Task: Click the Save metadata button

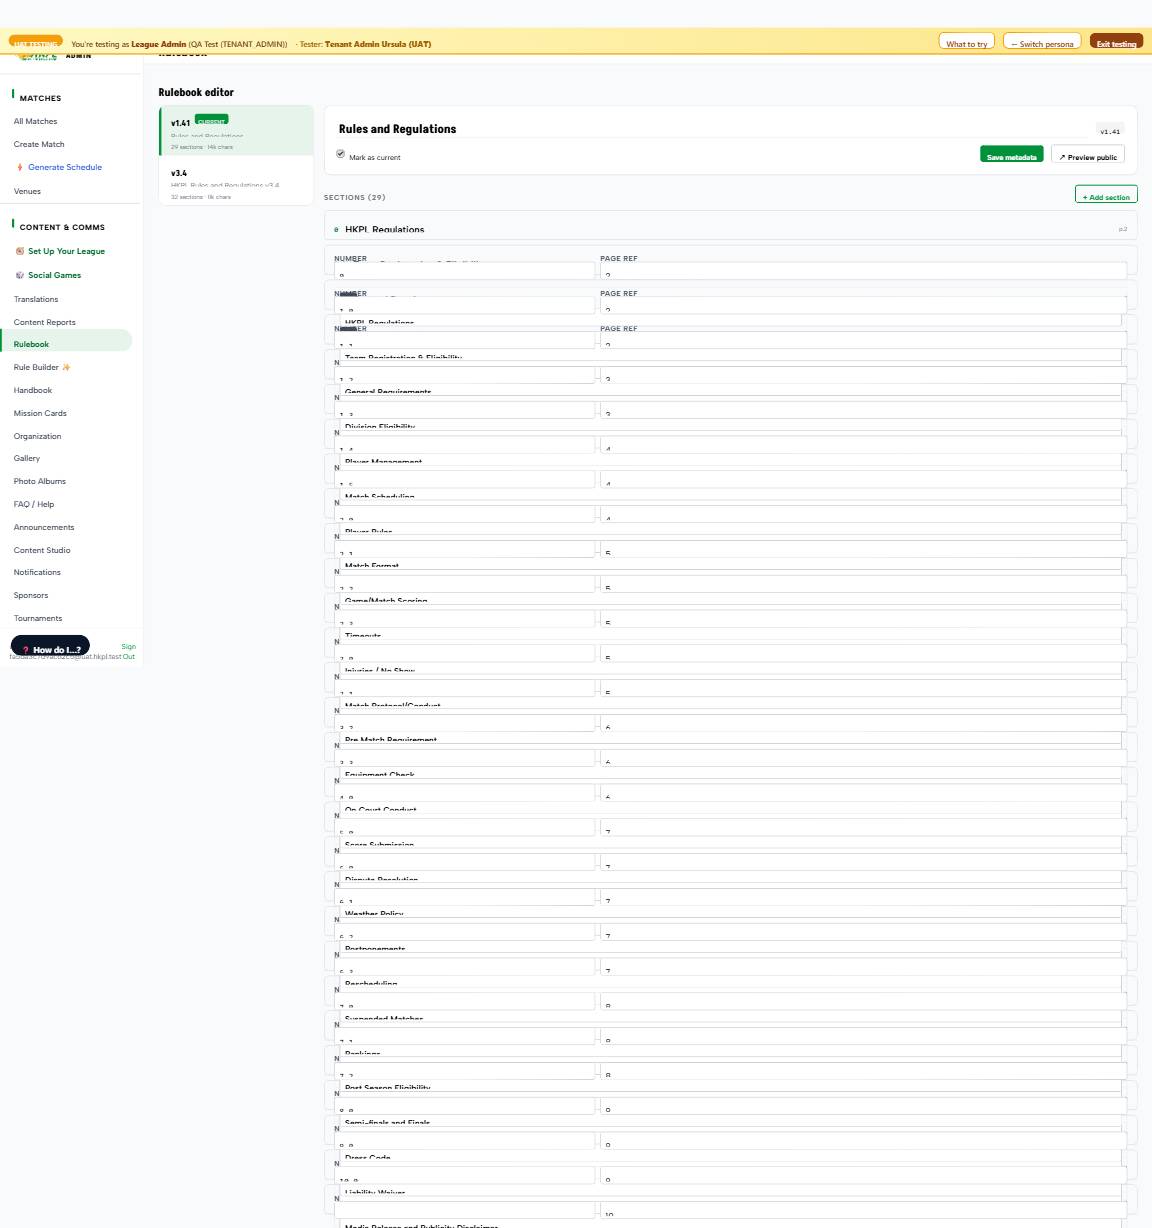Action: 1011,155
